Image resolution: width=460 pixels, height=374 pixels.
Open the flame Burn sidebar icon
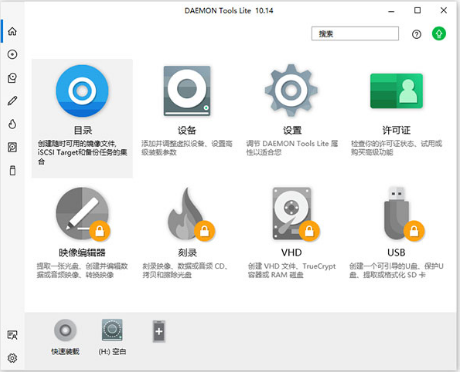(x=12, y=124)
